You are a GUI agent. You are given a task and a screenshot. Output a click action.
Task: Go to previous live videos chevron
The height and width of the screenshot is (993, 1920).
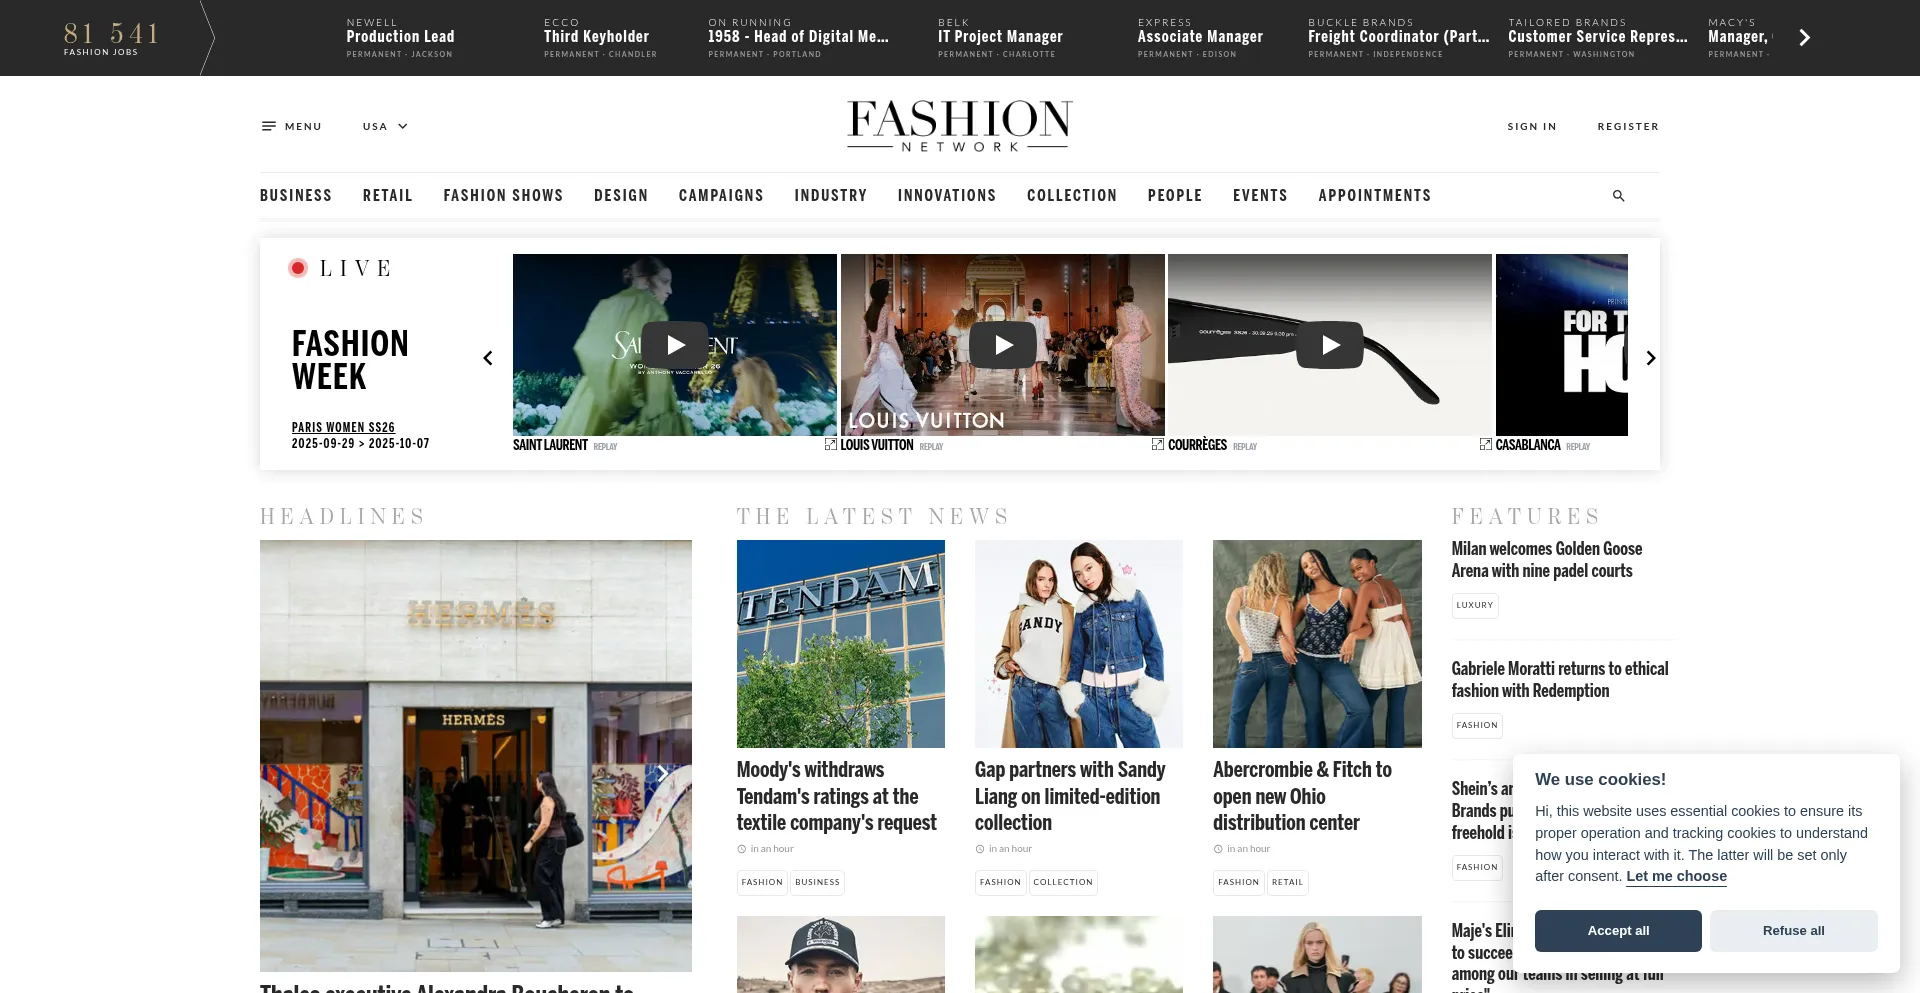488,358
